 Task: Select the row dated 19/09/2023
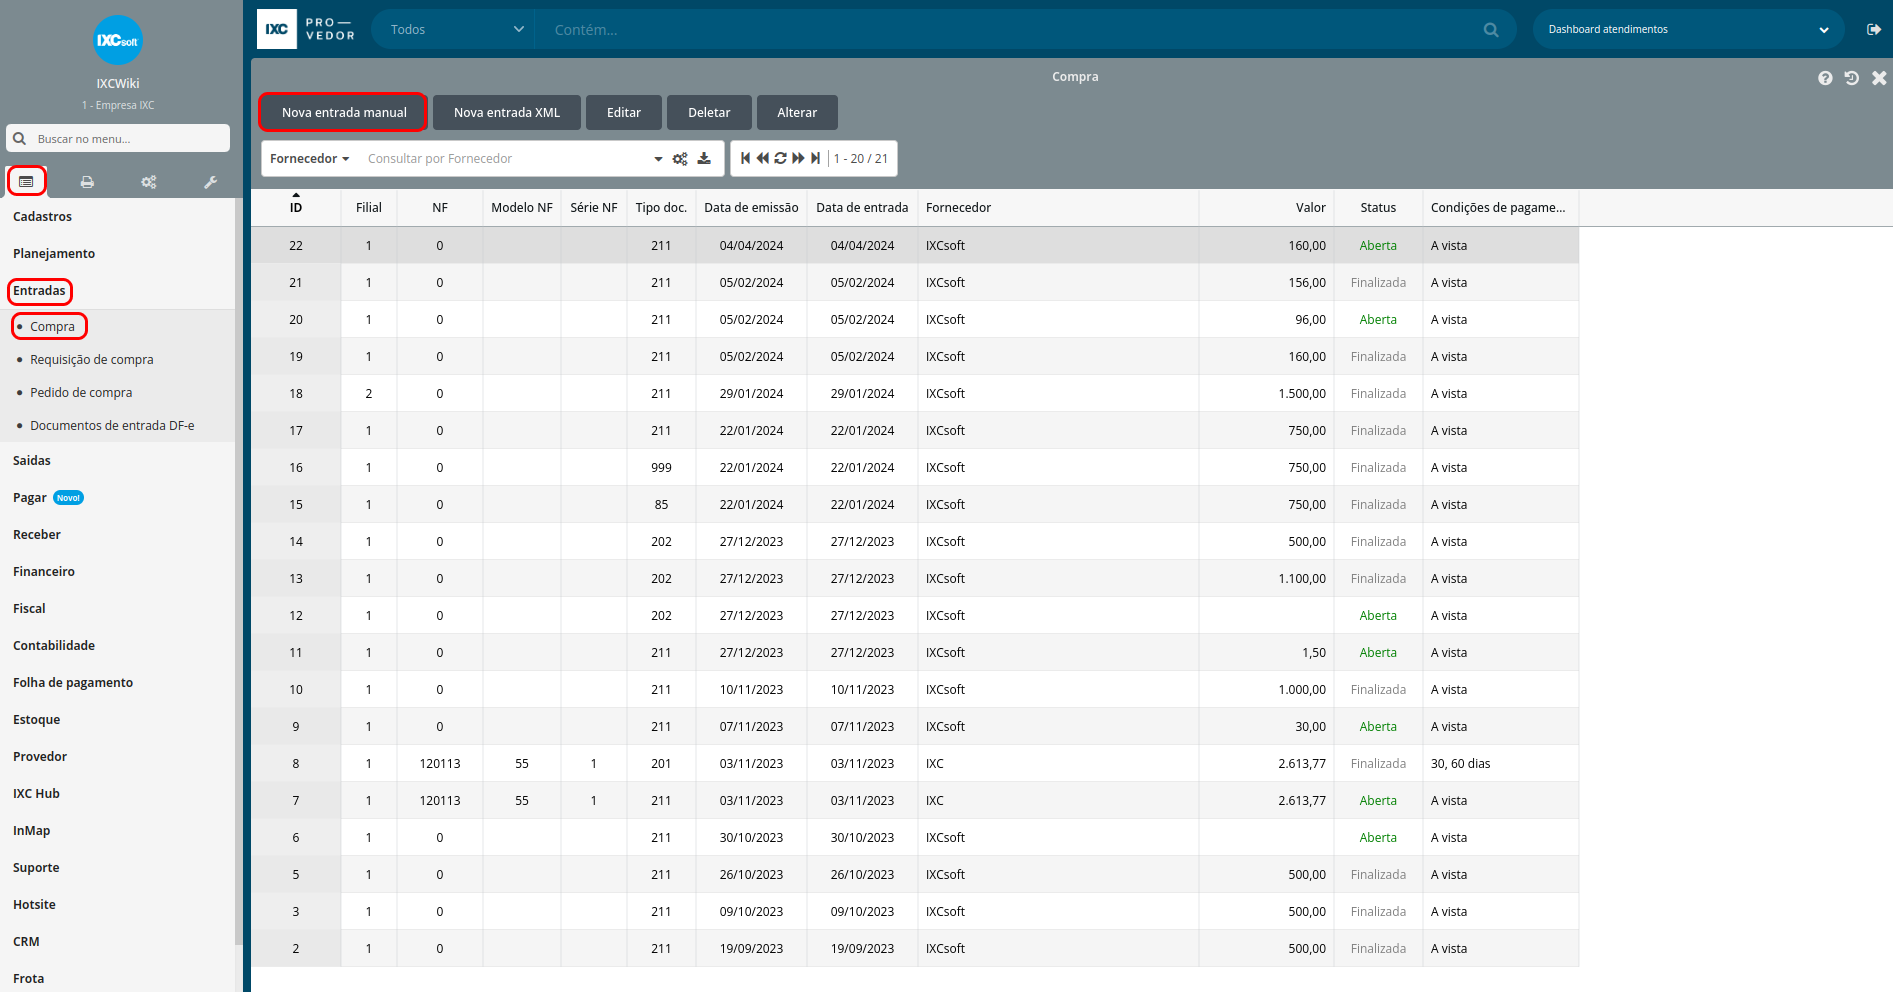(915, 949)
